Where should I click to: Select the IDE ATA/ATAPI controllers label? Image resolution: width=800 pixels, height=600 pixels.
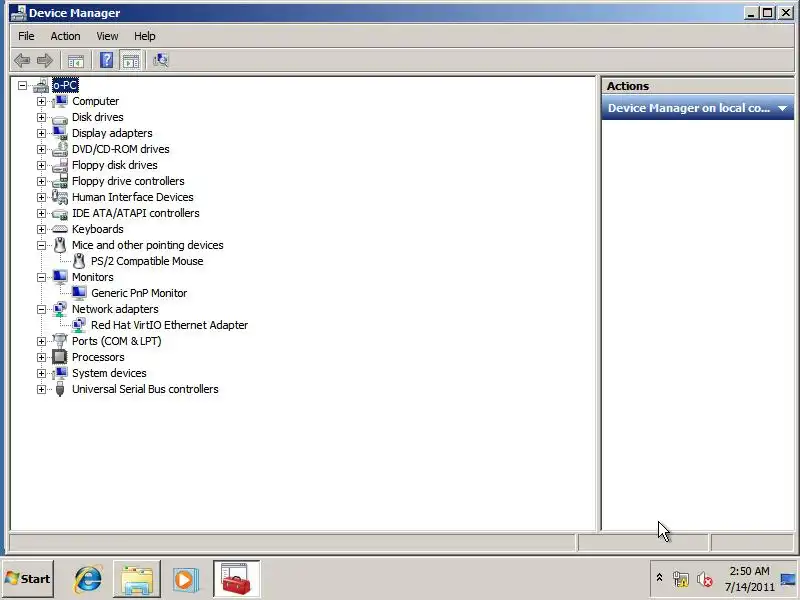[x=136, y=213]
